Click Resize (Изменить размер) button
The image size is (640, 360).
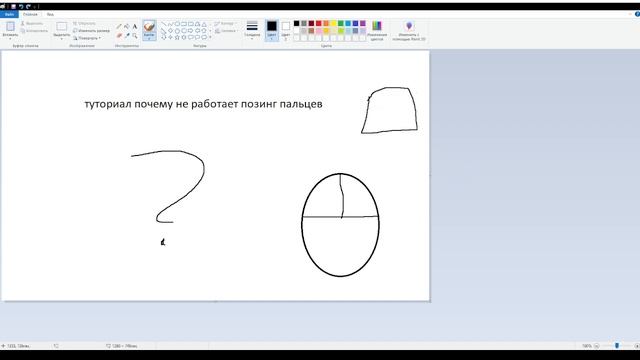click(91, 31)
